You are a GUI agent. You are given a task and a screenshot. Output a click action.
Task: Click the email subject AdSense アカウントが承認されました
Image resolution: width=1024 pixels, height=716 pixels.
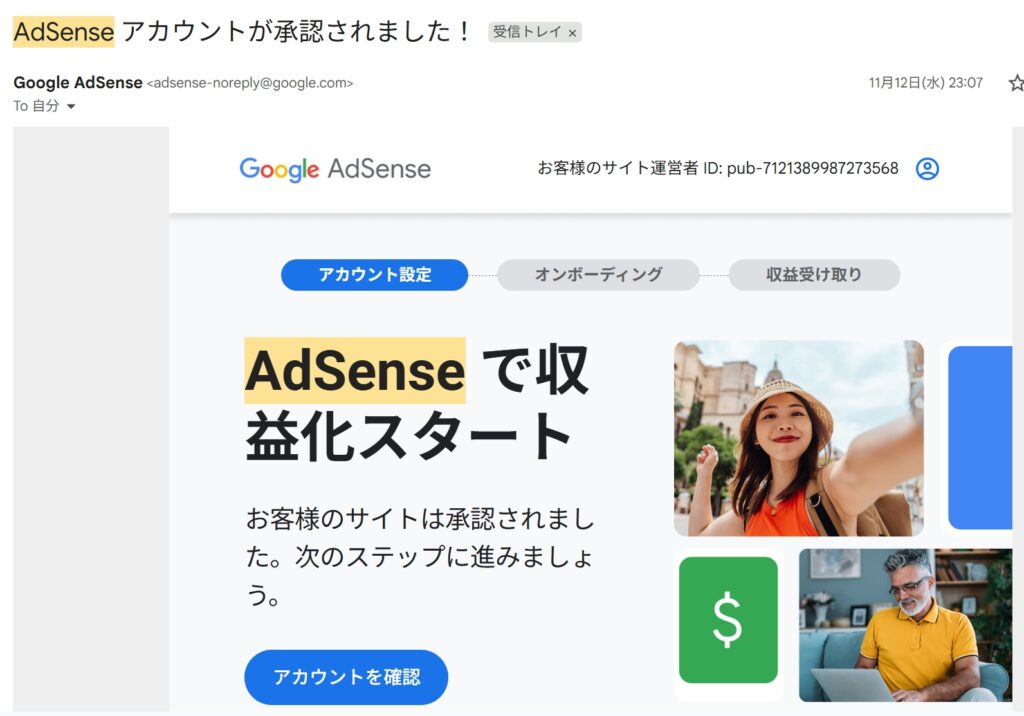pyautogui.click(x=242, y=31)
